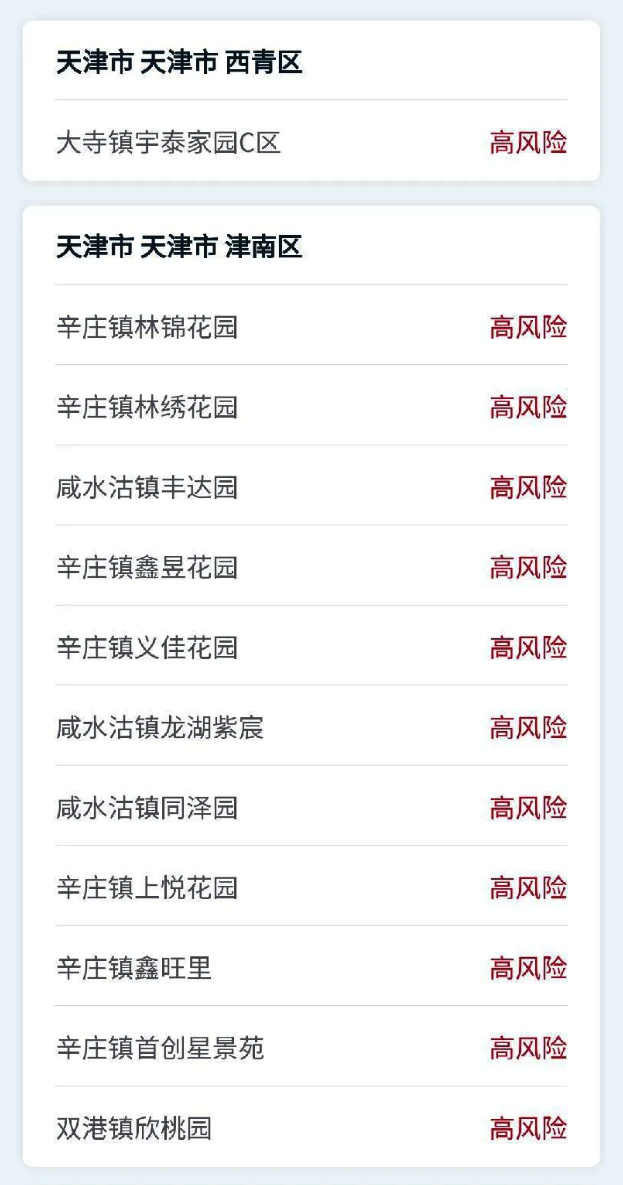Open the 咸水沽镇龙湖紫宸 entry

tap(311, 728)
